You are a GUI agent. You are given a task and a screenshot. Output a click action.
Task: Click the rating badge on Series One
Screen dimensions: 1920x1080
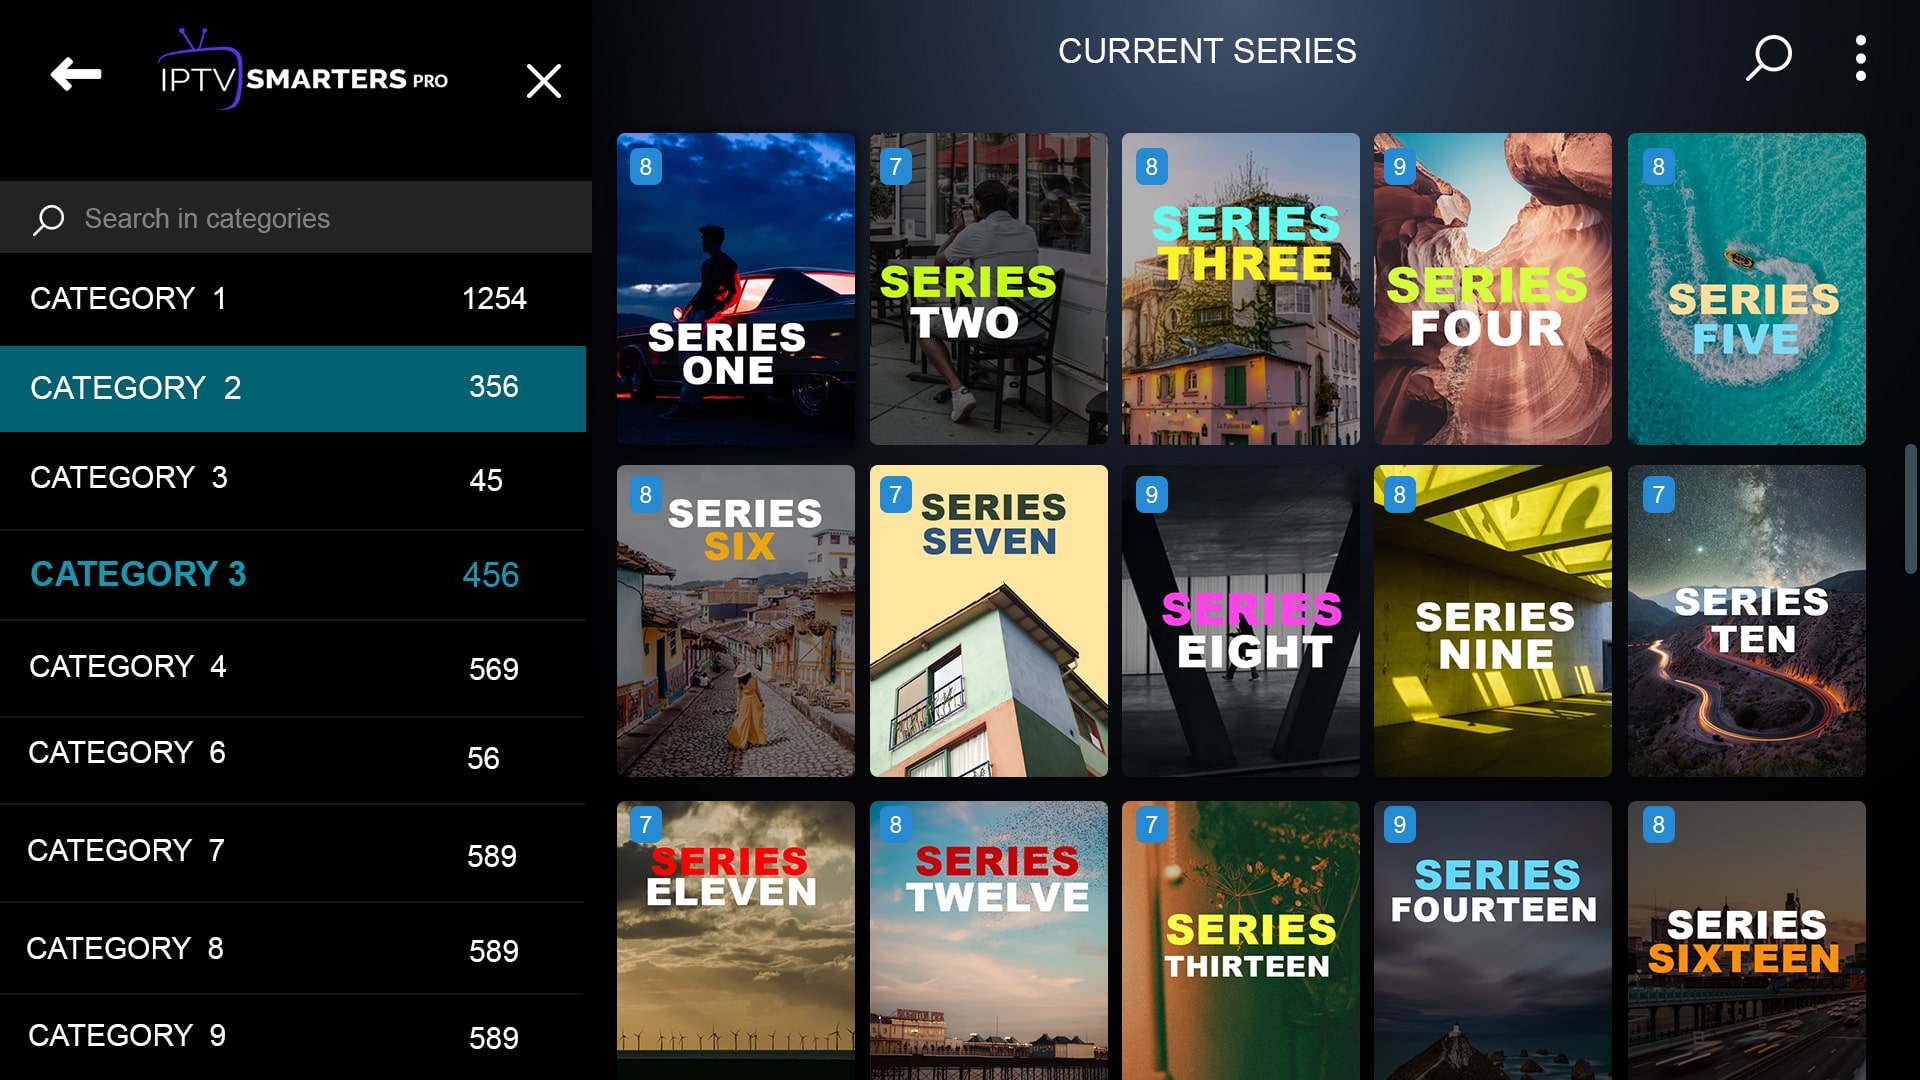646,164
